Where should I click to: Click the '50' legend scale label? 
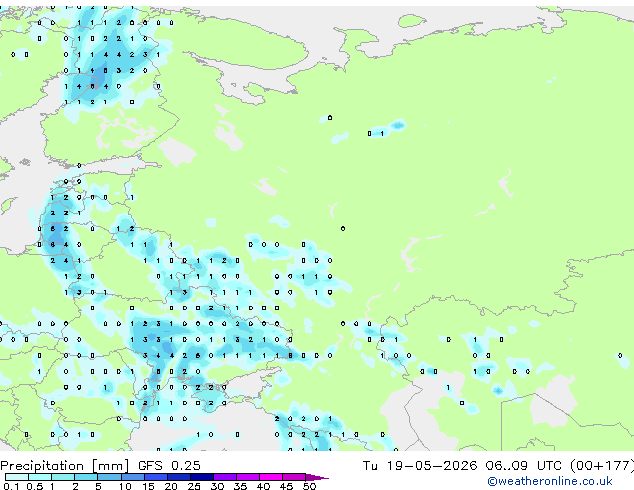tap(309, 486)
